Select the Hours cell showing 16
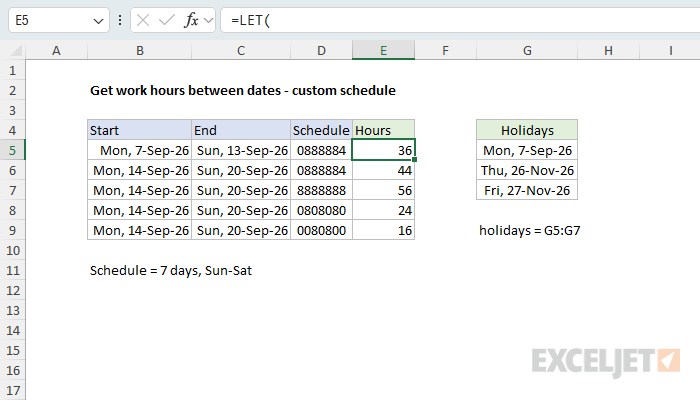Screen dimensions: 700x400 pyautogui.click(x=383, y=230)
